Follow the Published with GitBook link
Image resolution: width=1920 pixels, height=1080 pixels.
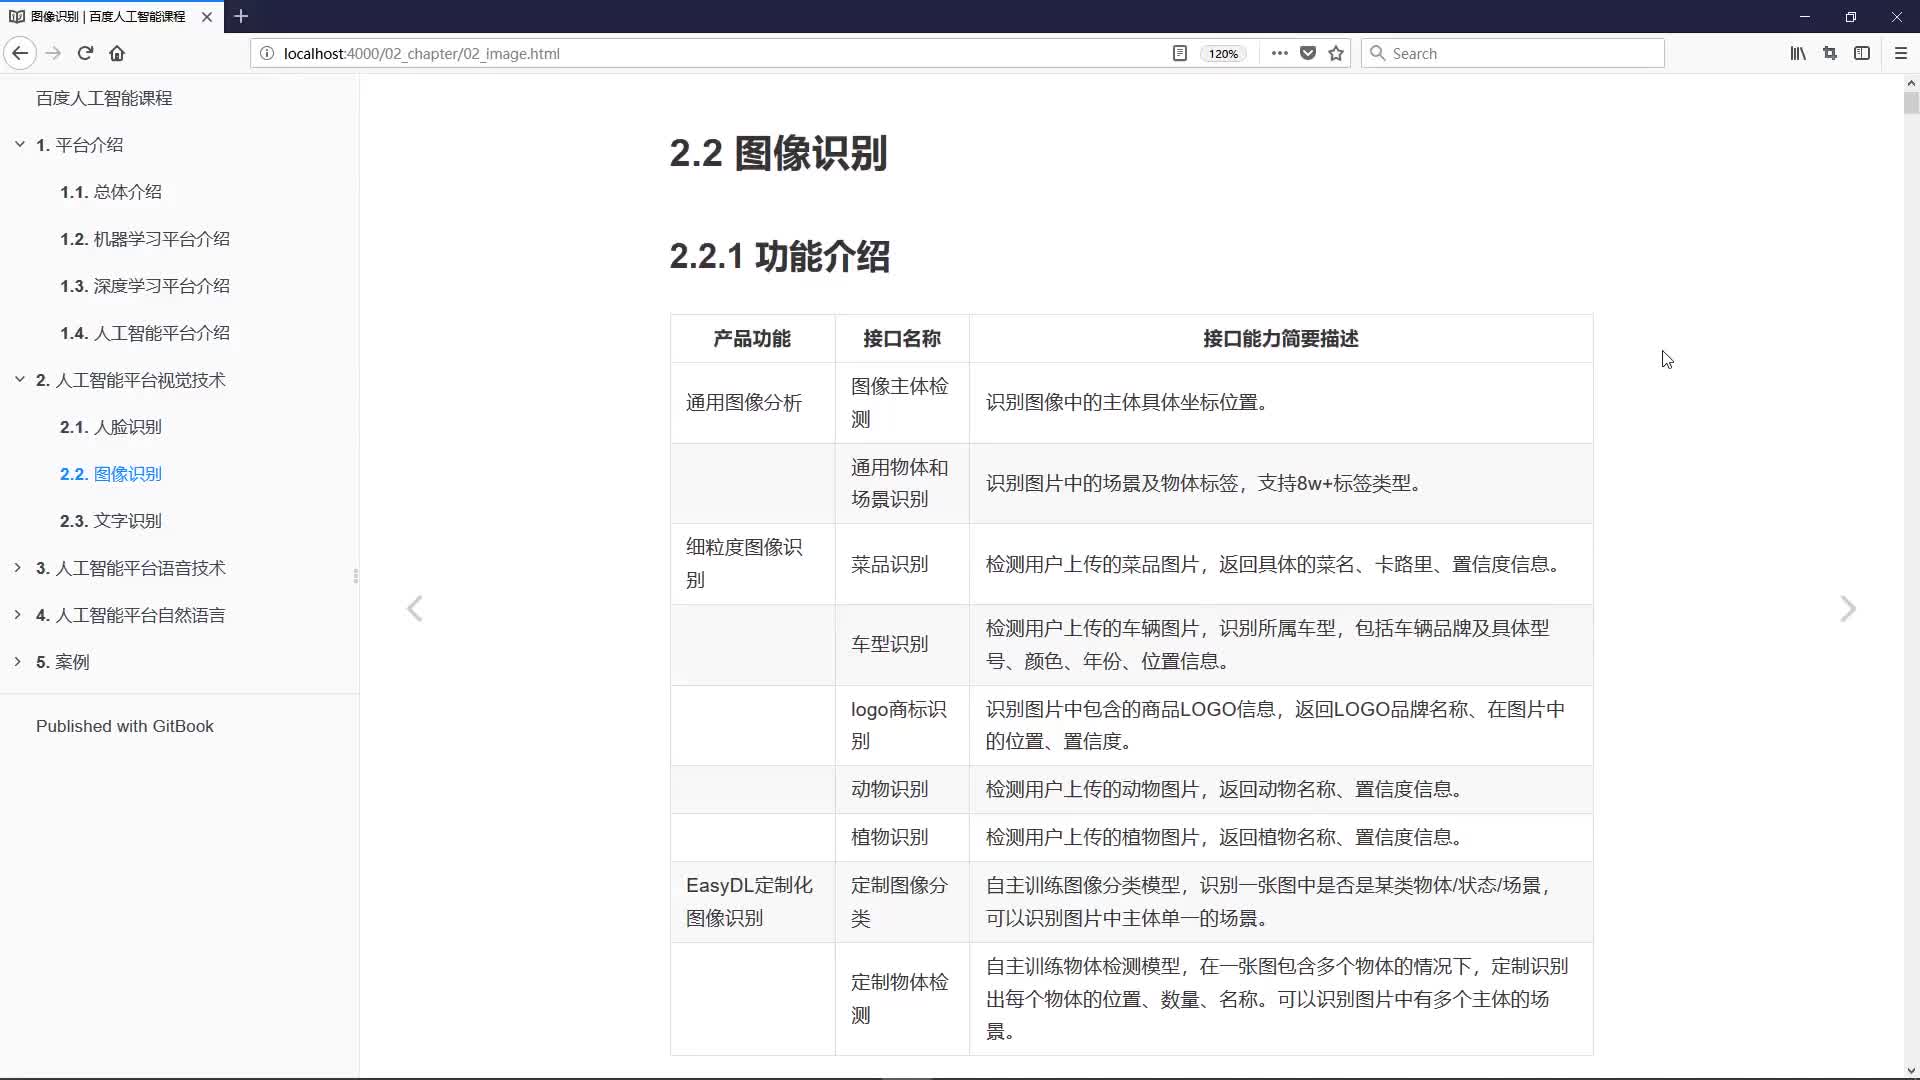125,726
